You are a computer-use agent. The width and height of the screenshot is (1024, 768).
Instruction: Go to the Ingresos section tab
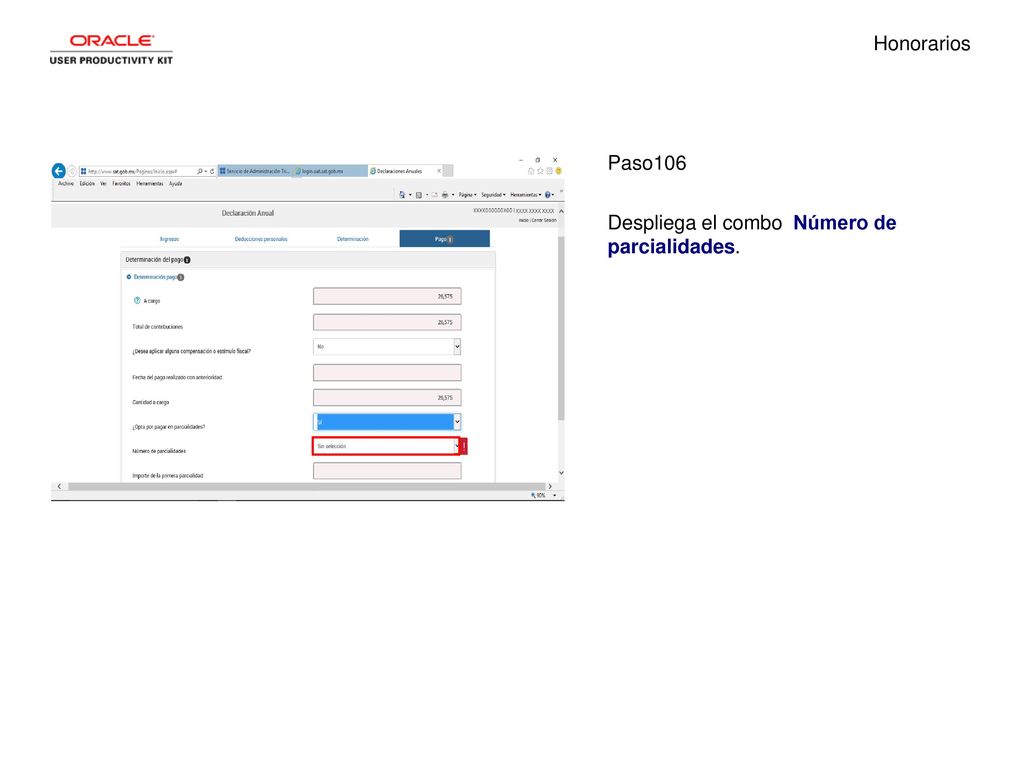(169, 239)
